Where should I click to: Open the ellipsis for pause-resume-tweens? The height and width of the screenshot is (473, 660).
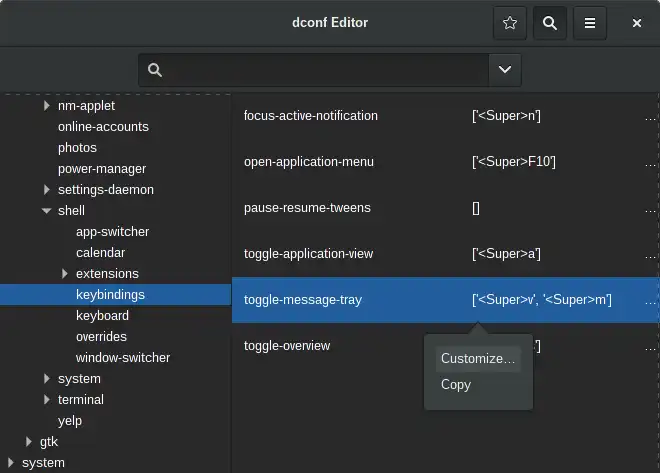pos(650,210)
